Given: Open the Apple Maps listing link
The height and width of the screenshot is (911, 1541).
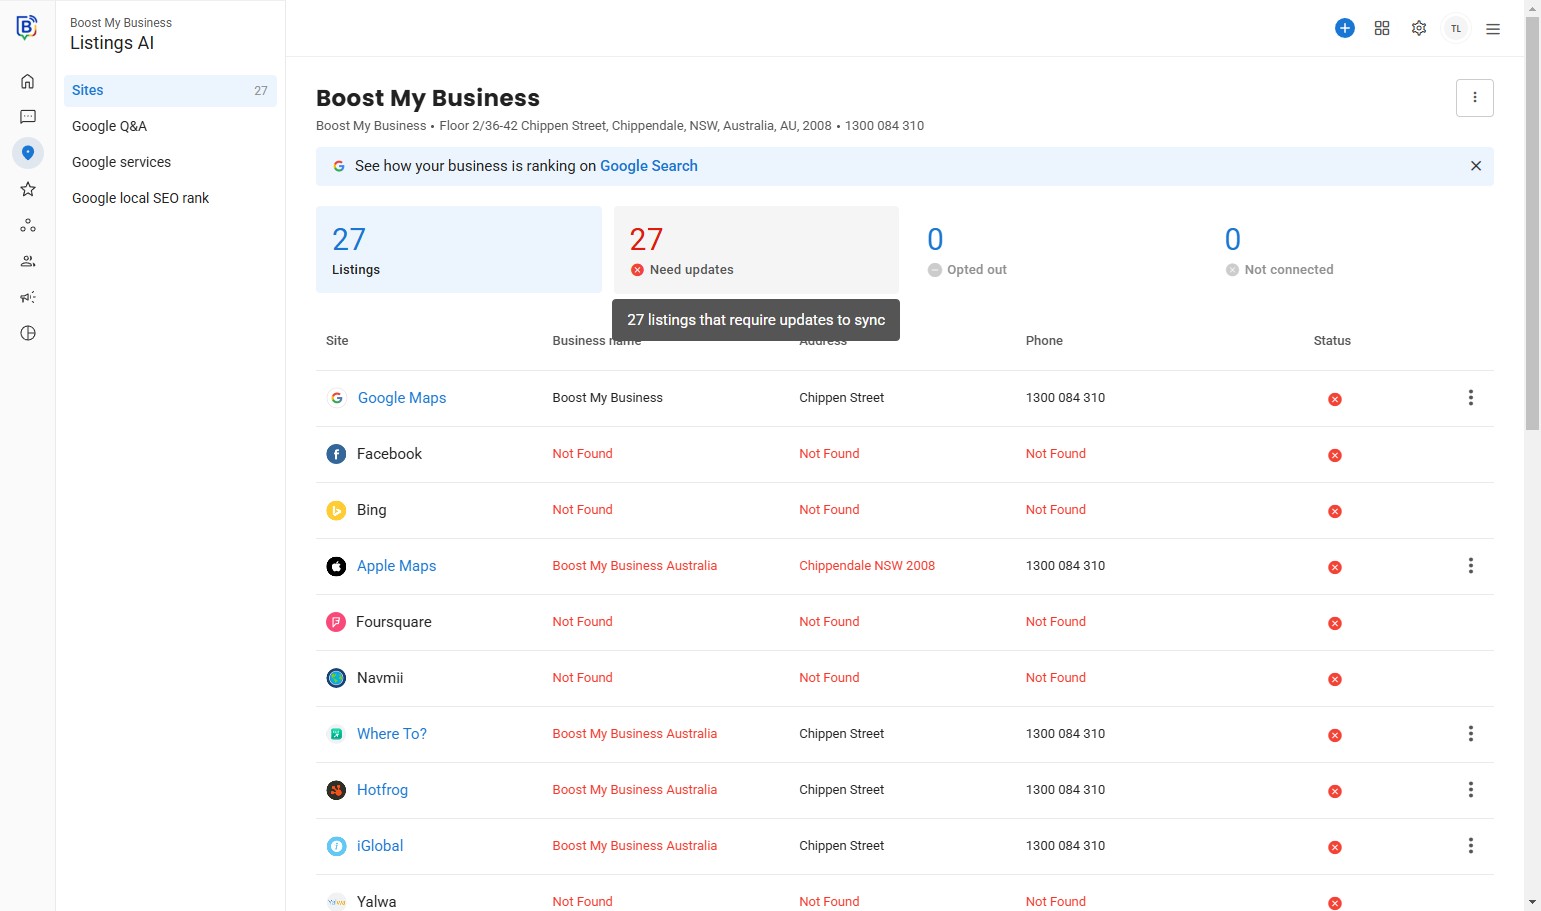Looking at the screenshot, I should 396,566.
